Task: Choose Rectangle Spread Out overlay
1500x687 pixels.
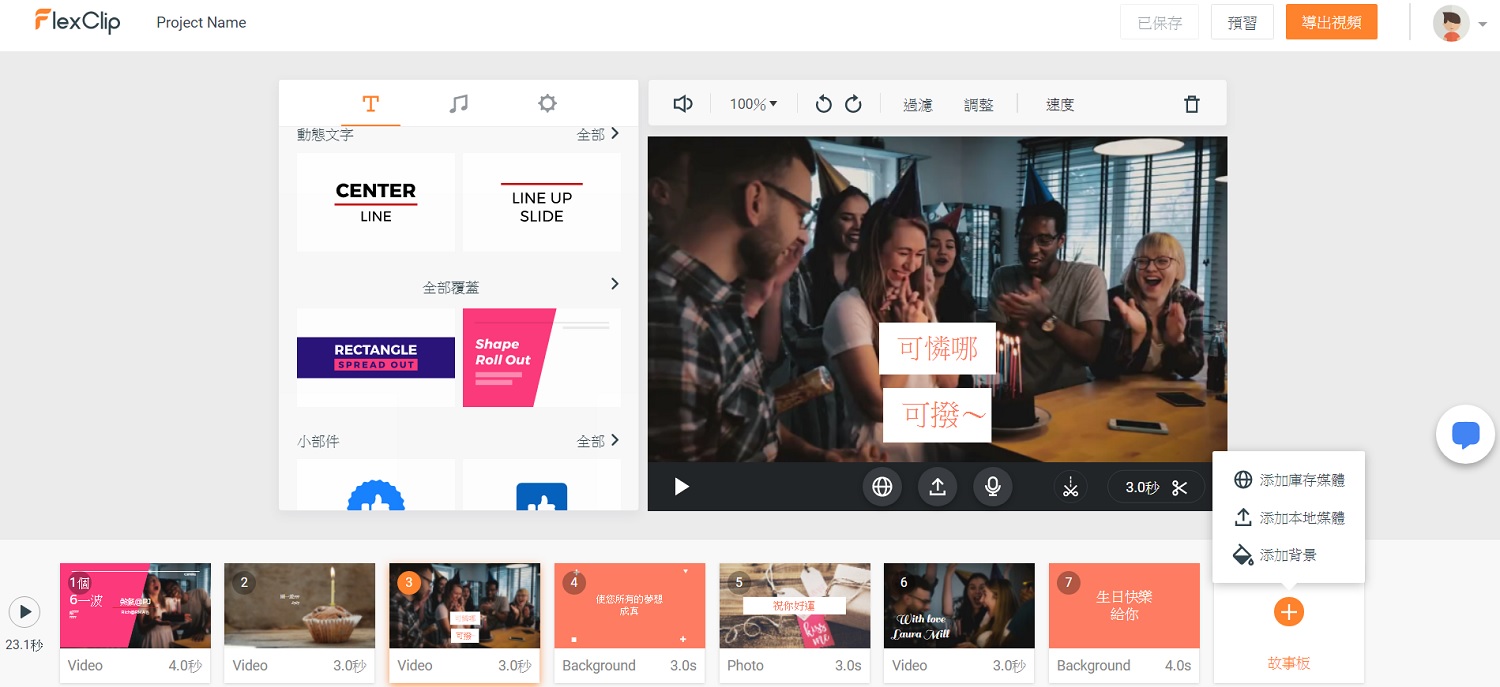Action: tap(376, 357)
